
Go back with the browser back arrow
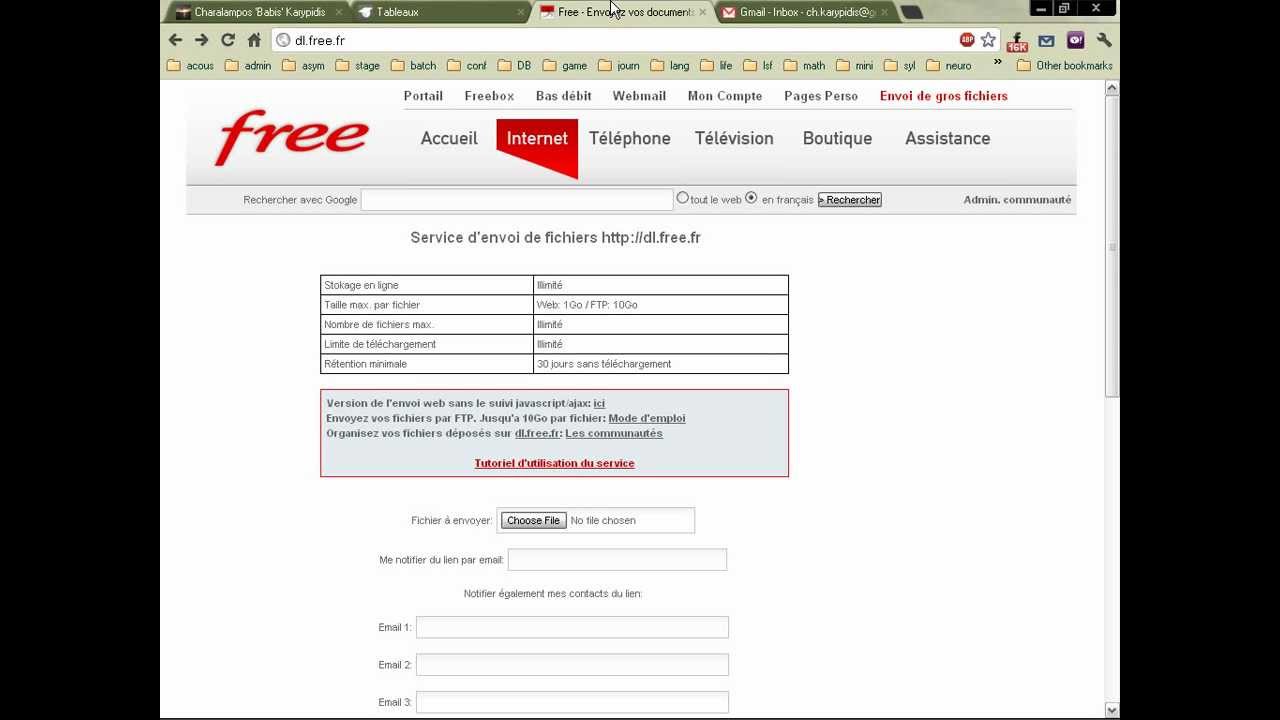coord(175,40)
